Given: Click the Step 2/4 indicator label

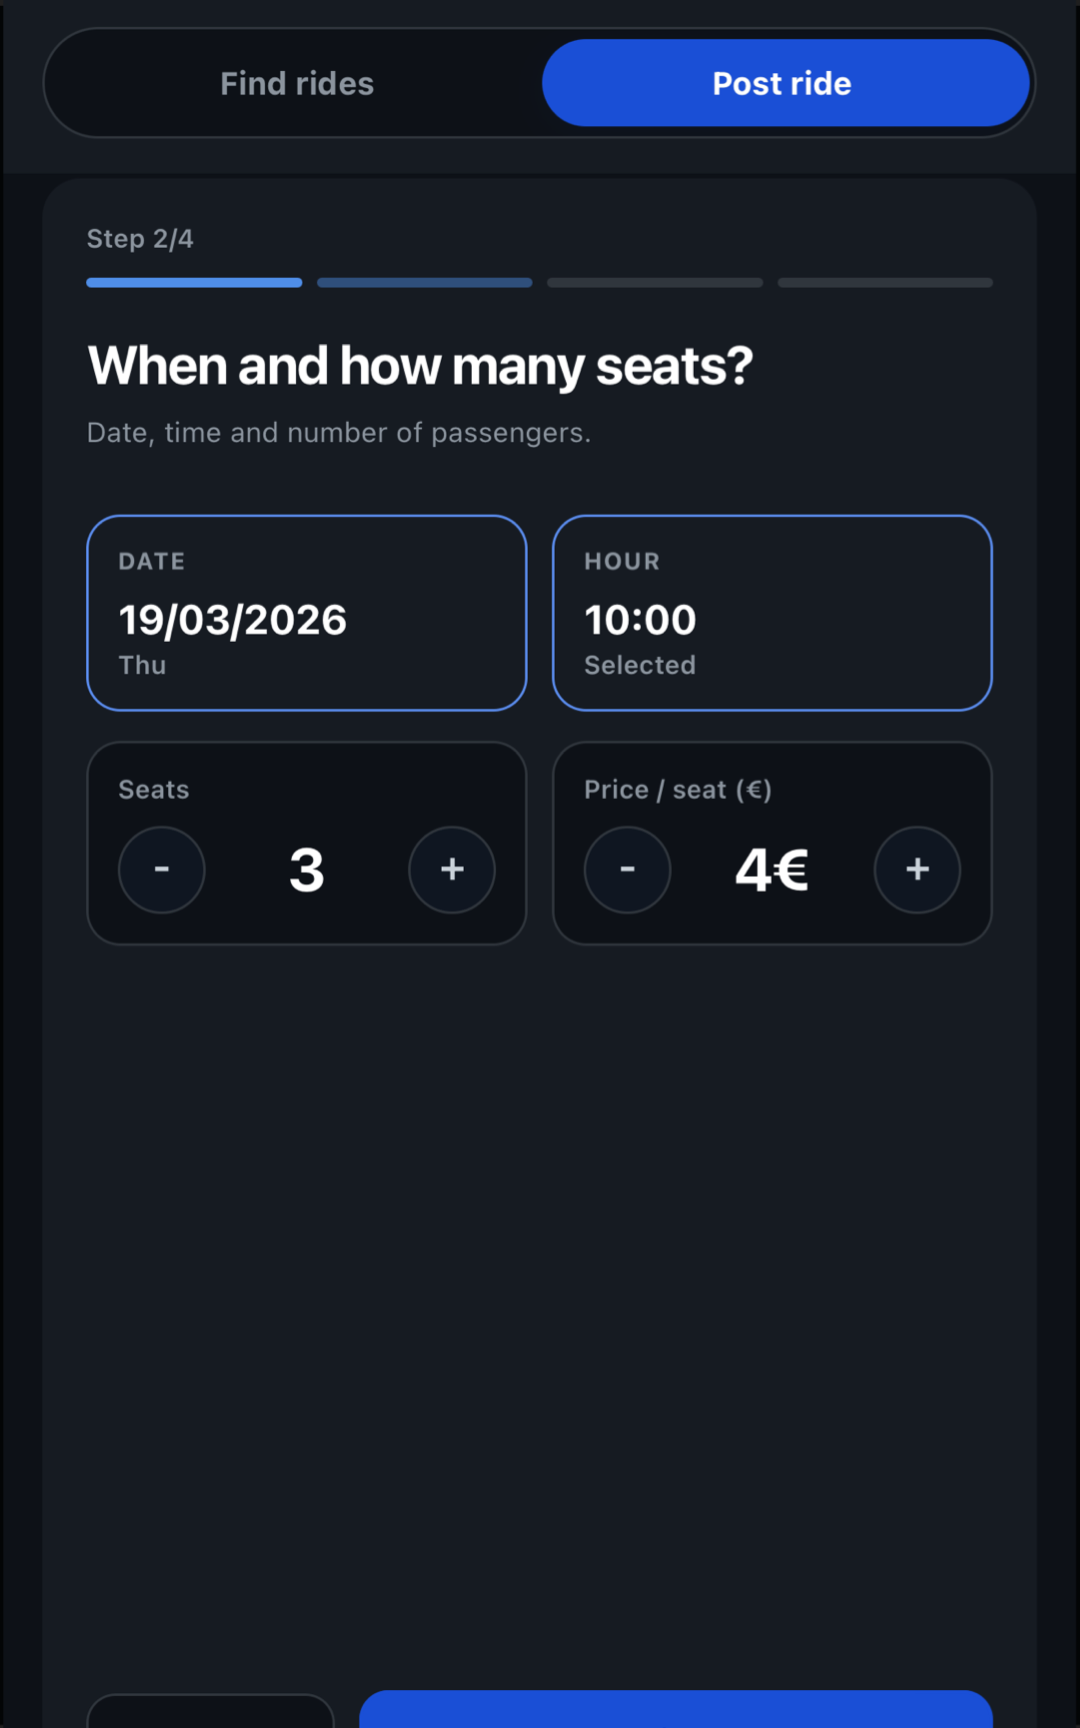Looking at the screenshot, I should click(x=140, y=239).
